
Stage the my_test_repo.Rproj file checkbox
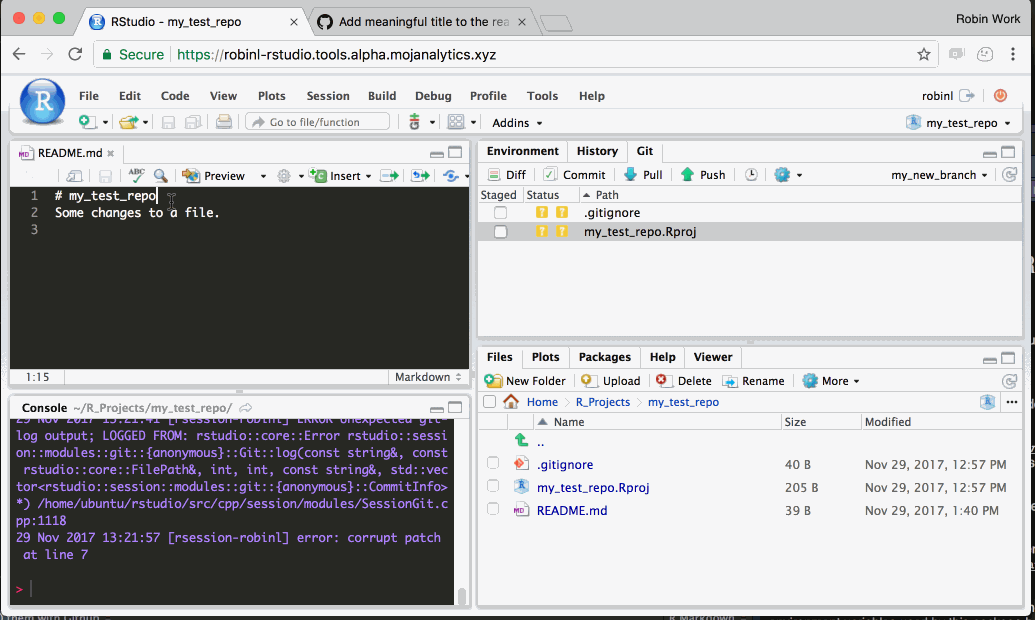coord(500,232)
